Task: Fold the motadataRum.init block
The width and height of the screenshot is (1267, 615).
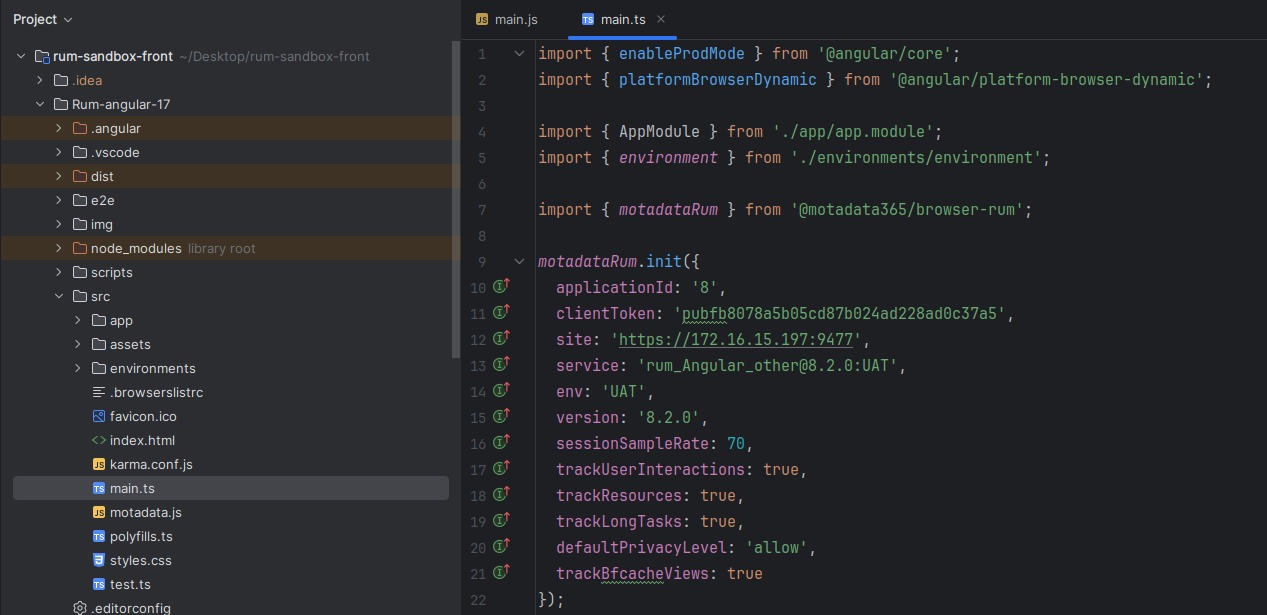Action: point(519,261)
